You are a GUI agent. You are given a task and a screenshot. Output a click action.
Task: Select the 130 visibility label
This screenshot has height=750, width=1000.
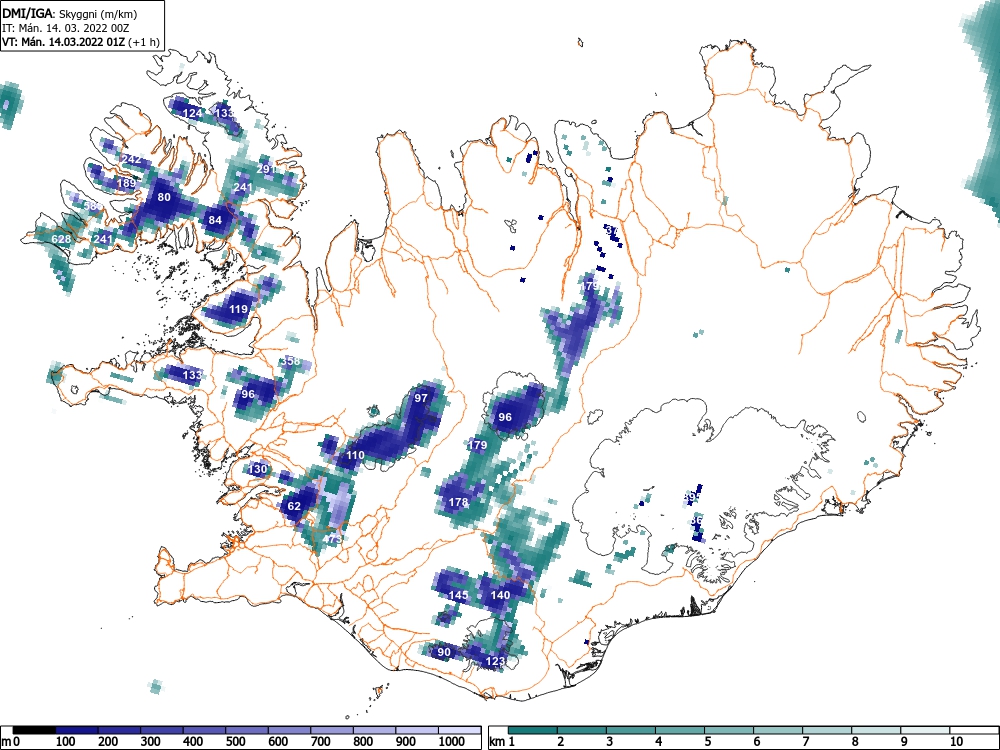coord(258,469)
